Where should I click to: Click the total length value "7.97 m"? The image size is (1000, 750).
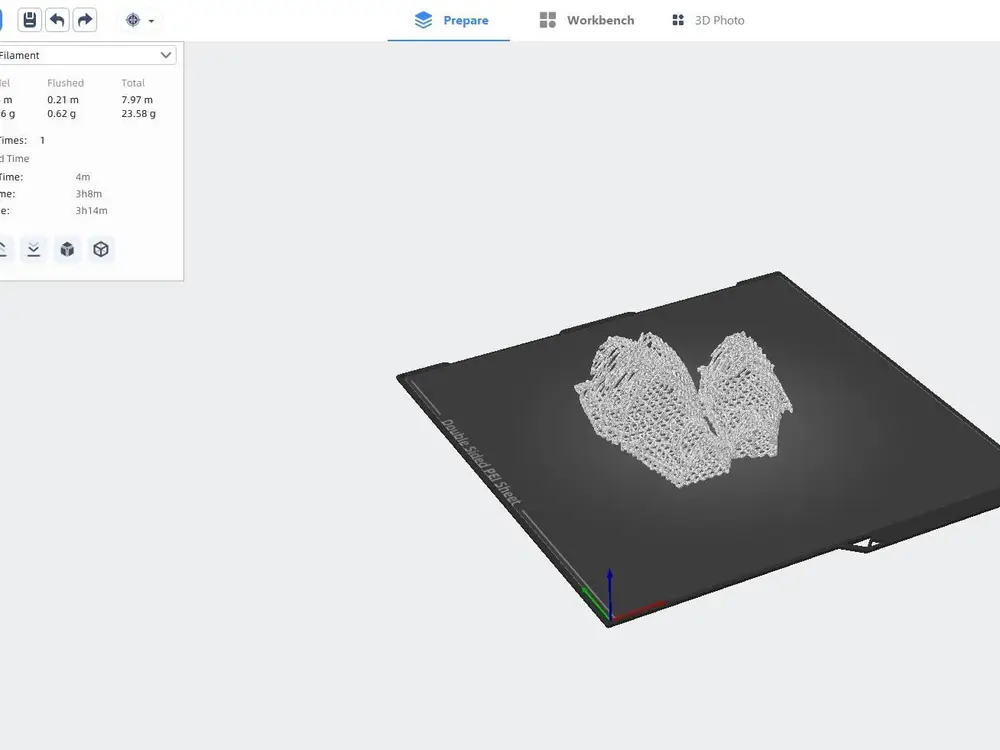pyautogui.click(x=137, y=99)
